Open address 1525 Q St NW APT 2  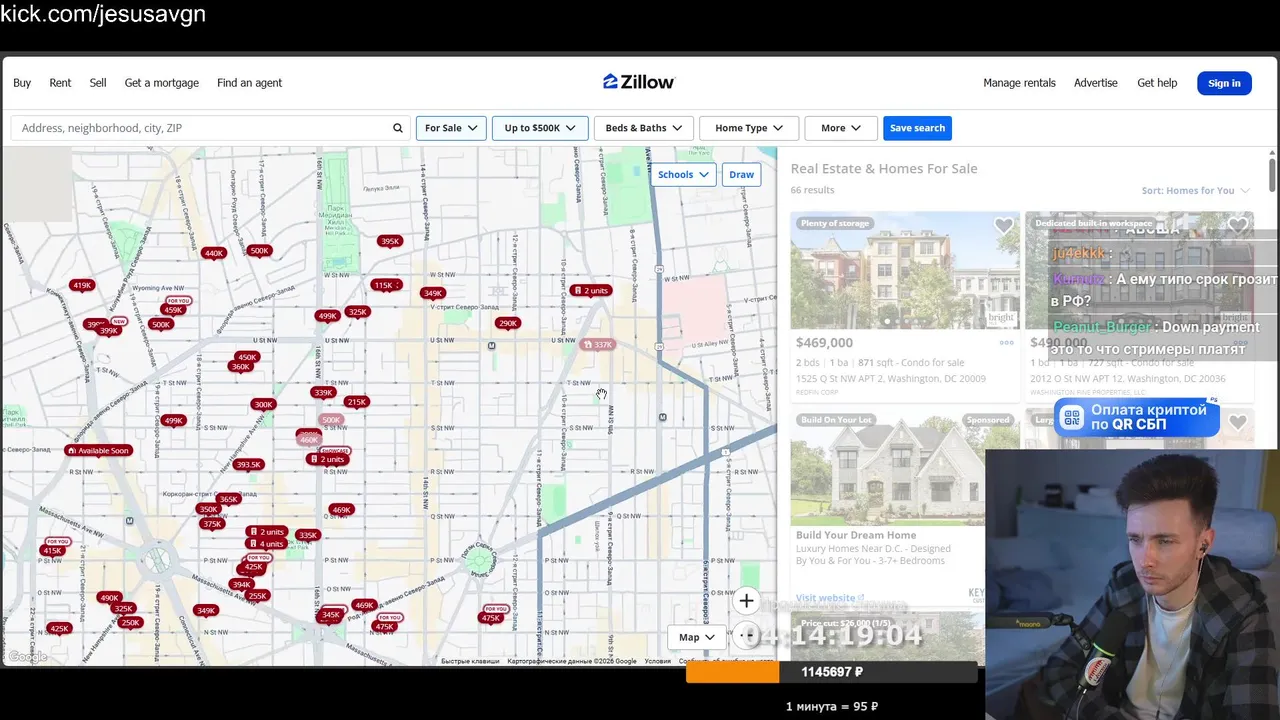pyautogui.click(x=891, y=379)
